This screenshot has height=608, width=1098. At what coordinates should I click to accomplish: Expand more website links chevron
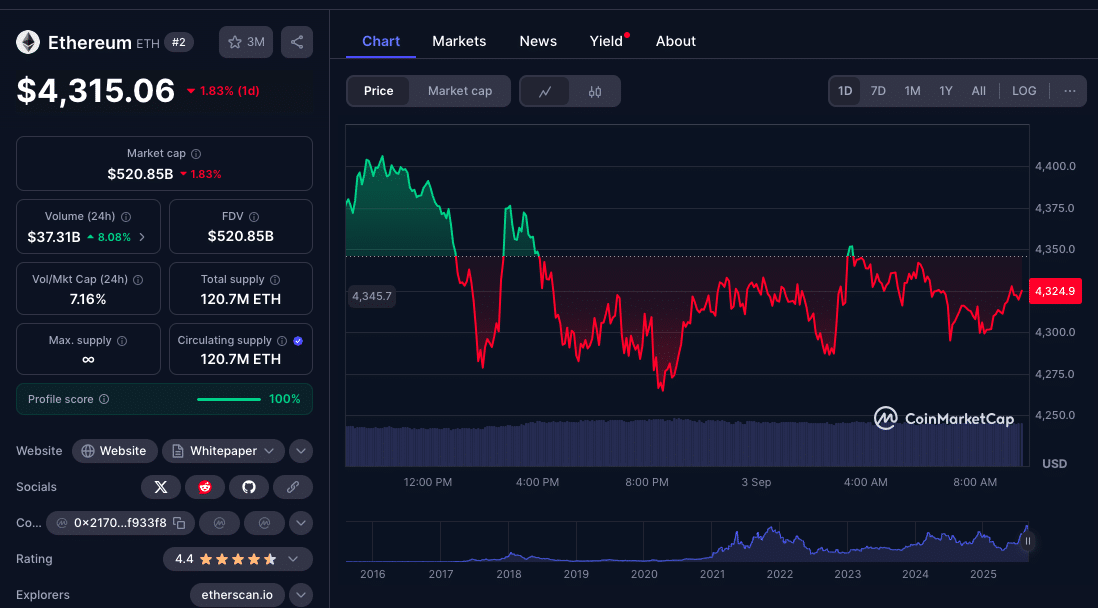(x=300, y=451)
